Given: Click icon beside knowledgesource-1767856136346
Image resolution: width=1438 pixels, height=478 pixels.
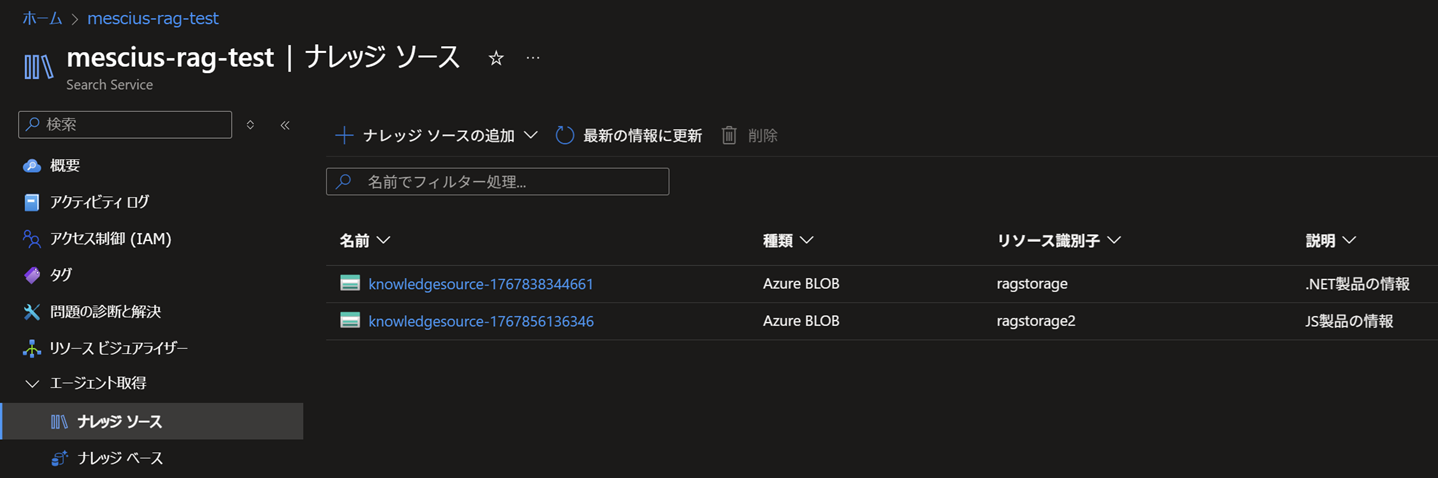Looking at the screenshot, I should point(350,321).
